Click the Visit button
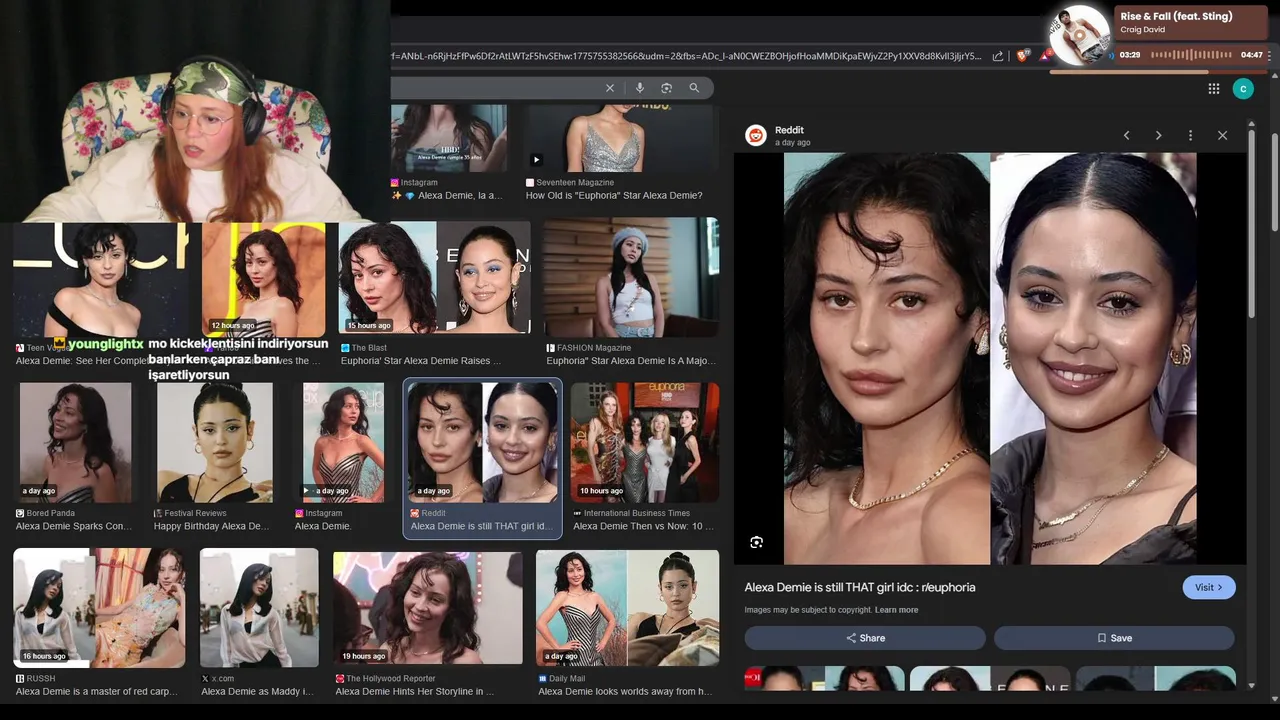 tap(1209, 587)
